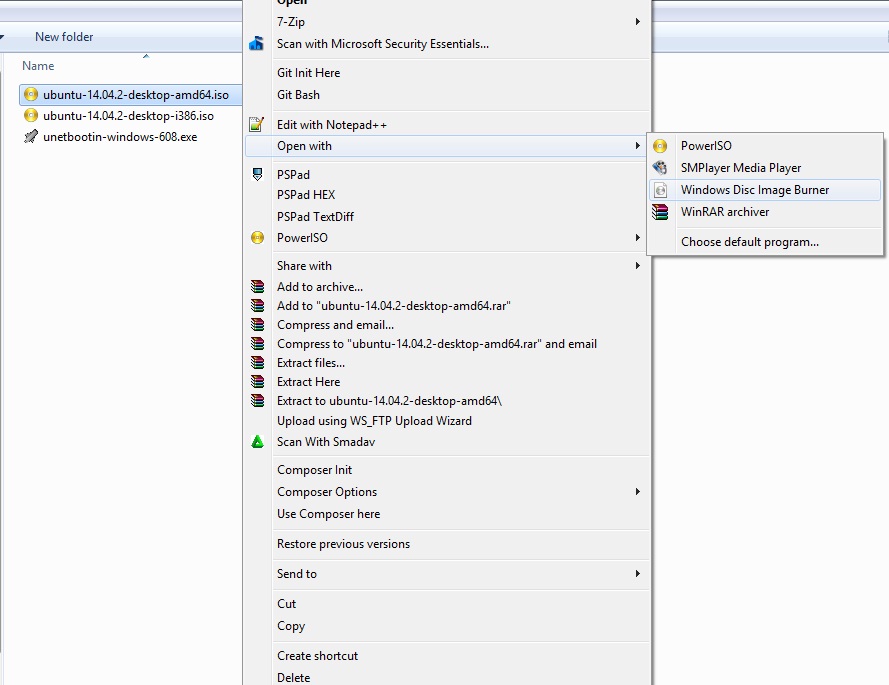This screenshot has width=889, height=685.
Task: Click the Notepad++ icon in context menu
Action: tap(256, 124)
